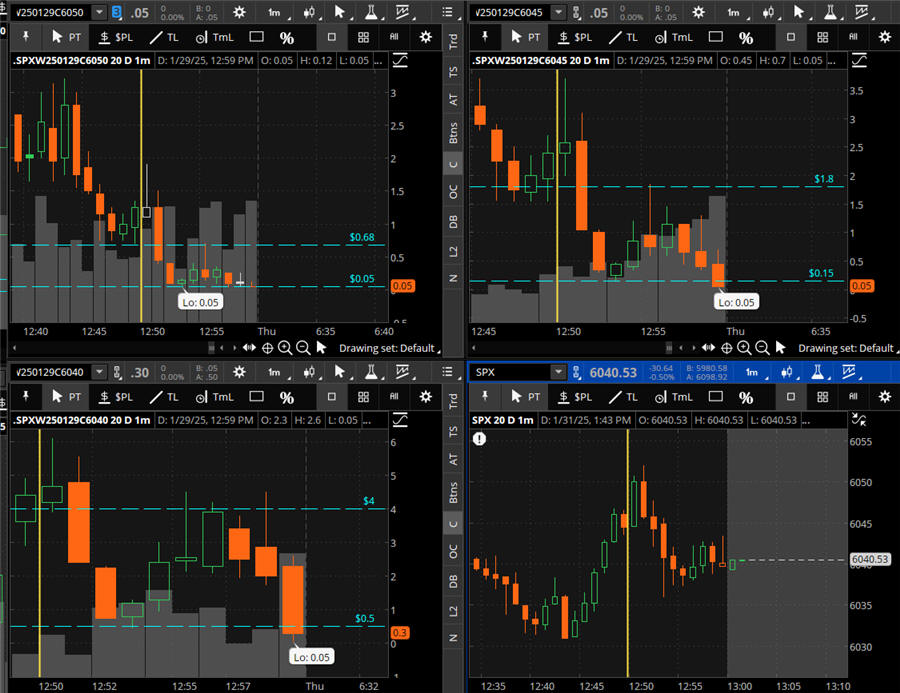Expand the 1m timeframe dropdown in the SPX chart
Viewport: 900px width, 693px height.
[755, 372]
